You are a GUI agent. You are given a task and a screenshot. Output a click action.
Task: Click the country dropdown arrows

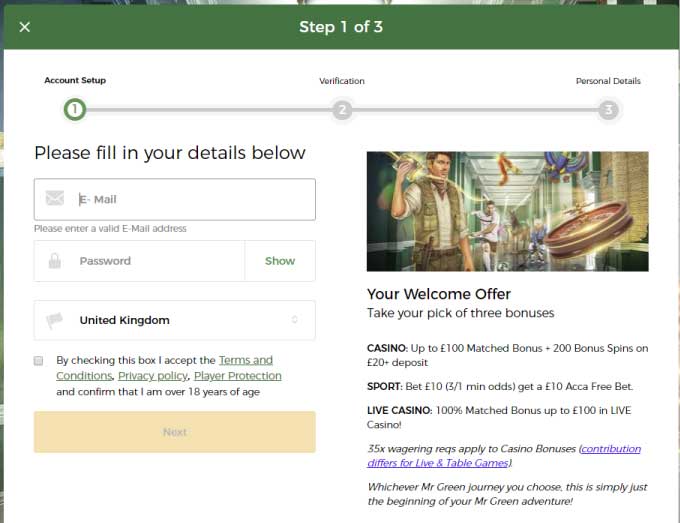294,320
